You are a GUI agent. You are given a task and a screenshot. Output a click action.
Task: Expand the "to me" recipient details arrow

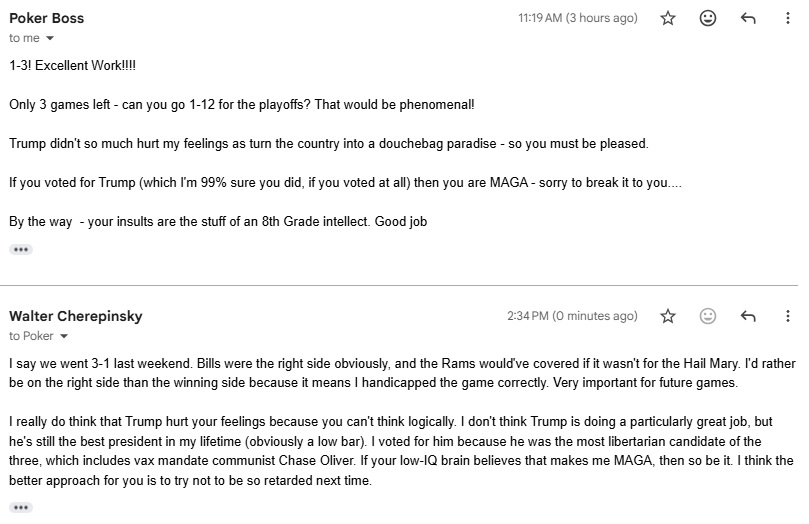click(x=50, y=38)
